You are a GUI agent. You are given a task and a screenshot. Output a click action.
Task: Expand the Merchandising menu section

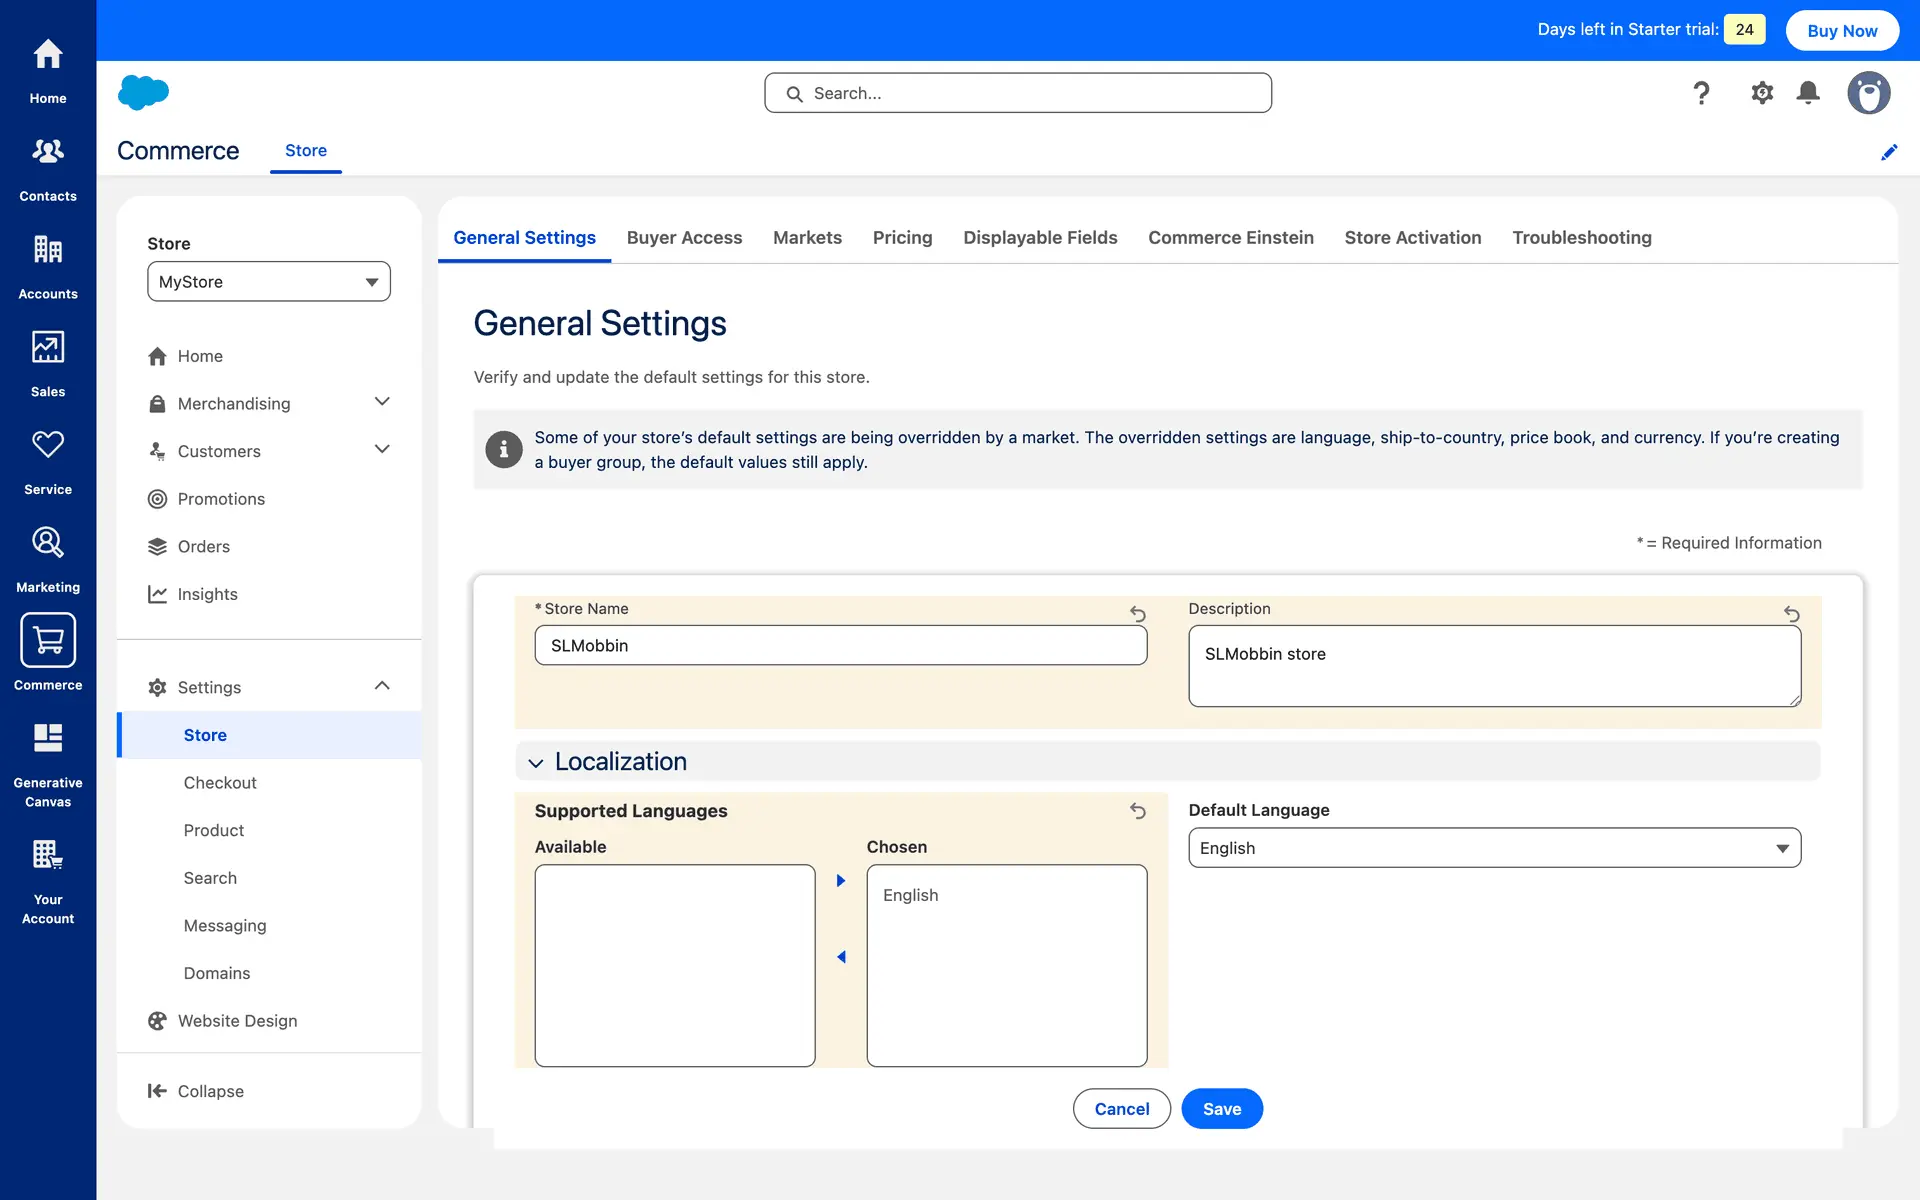pyautogui.click(x=382, y=402)
